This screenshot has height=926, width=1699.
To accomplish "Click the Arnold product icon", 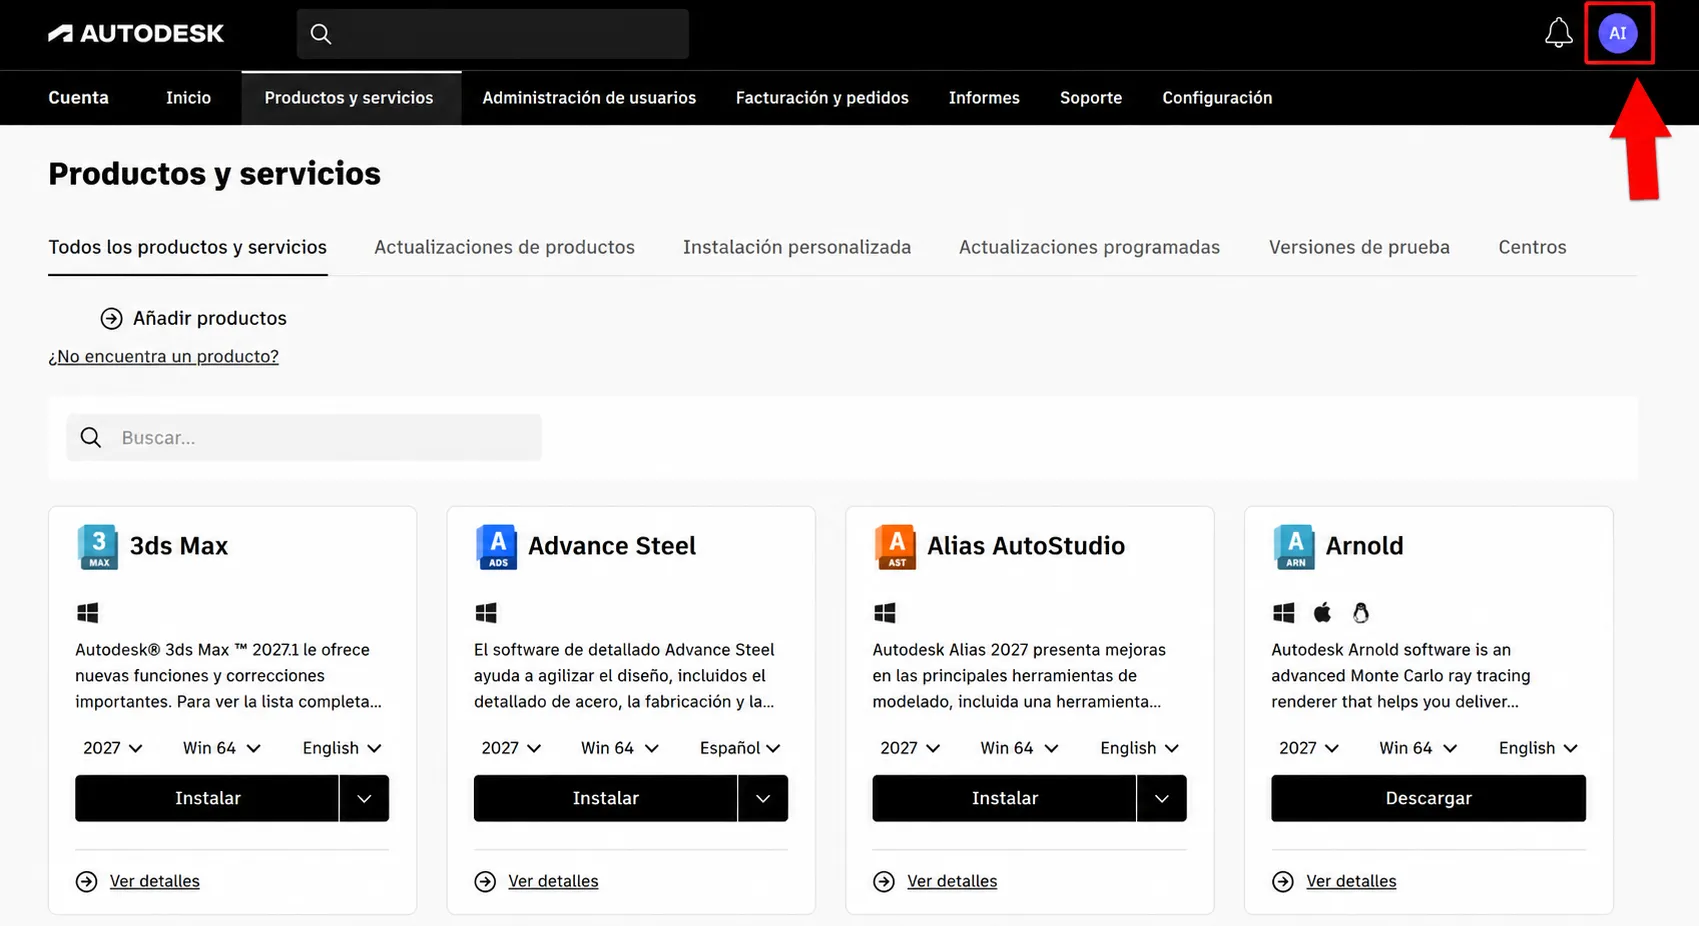I will click(x=1295, y=546).
